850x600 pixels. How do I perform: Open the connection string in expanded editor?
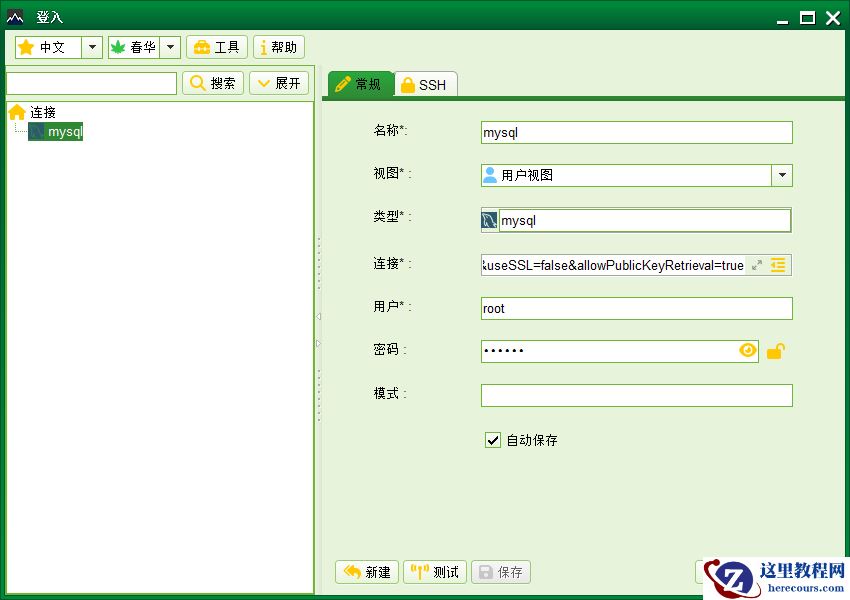(x=758, y=265)
